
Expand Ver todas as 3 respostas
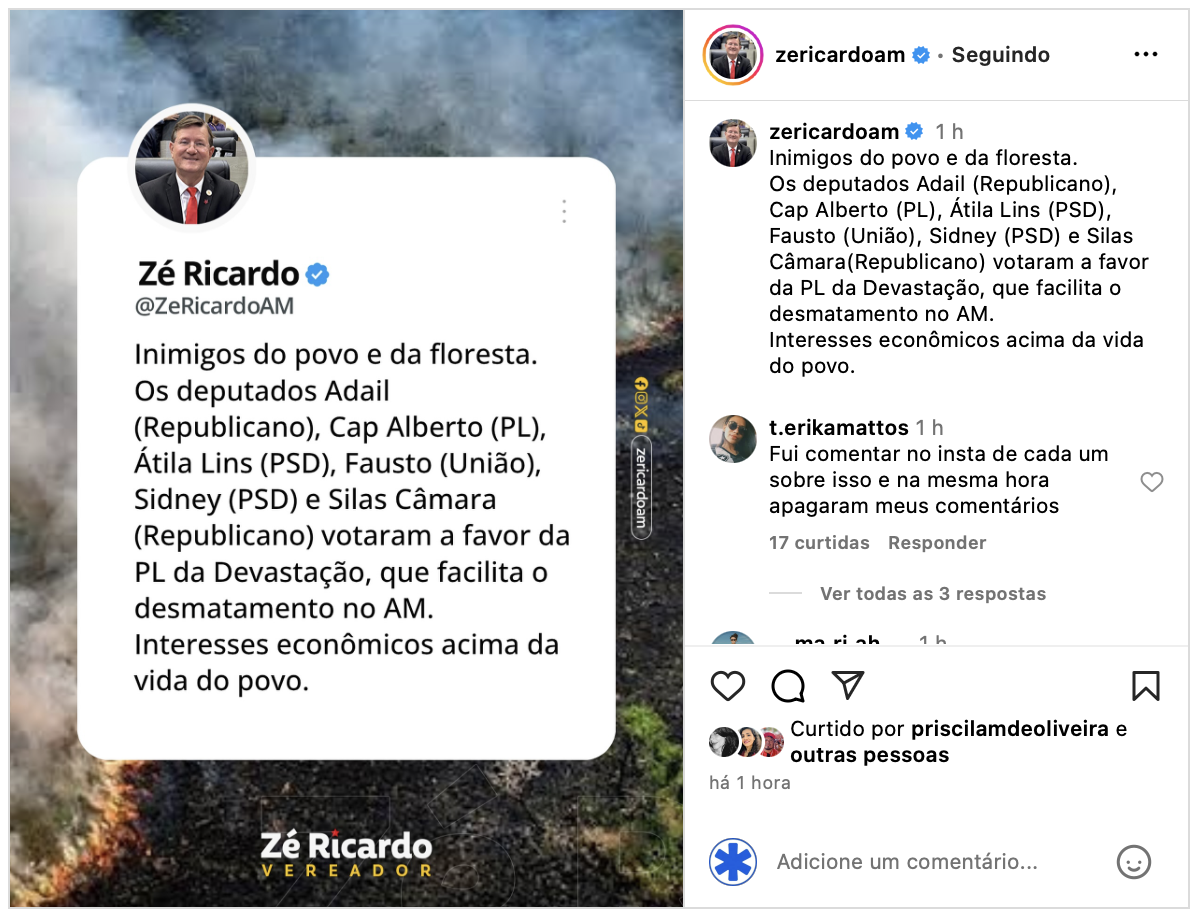933,593
